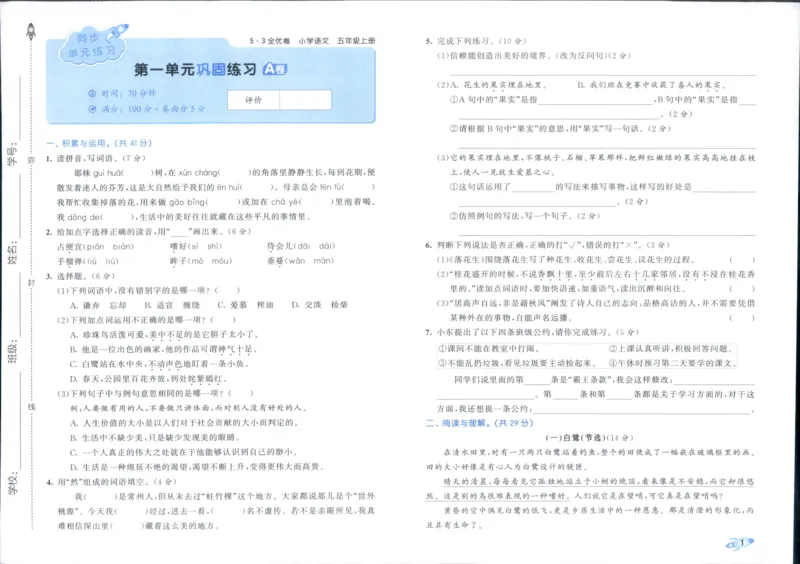This screenshot has height=564, width=800.
Task: Click the line ②仿照例句的写法,写一个句子
Action: (x=524, y=216)
